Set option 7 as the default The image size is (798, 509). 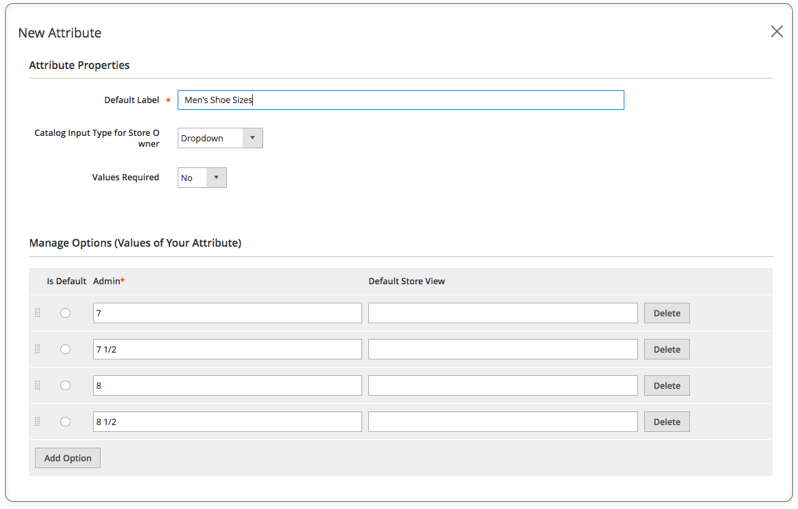point(65,313)
